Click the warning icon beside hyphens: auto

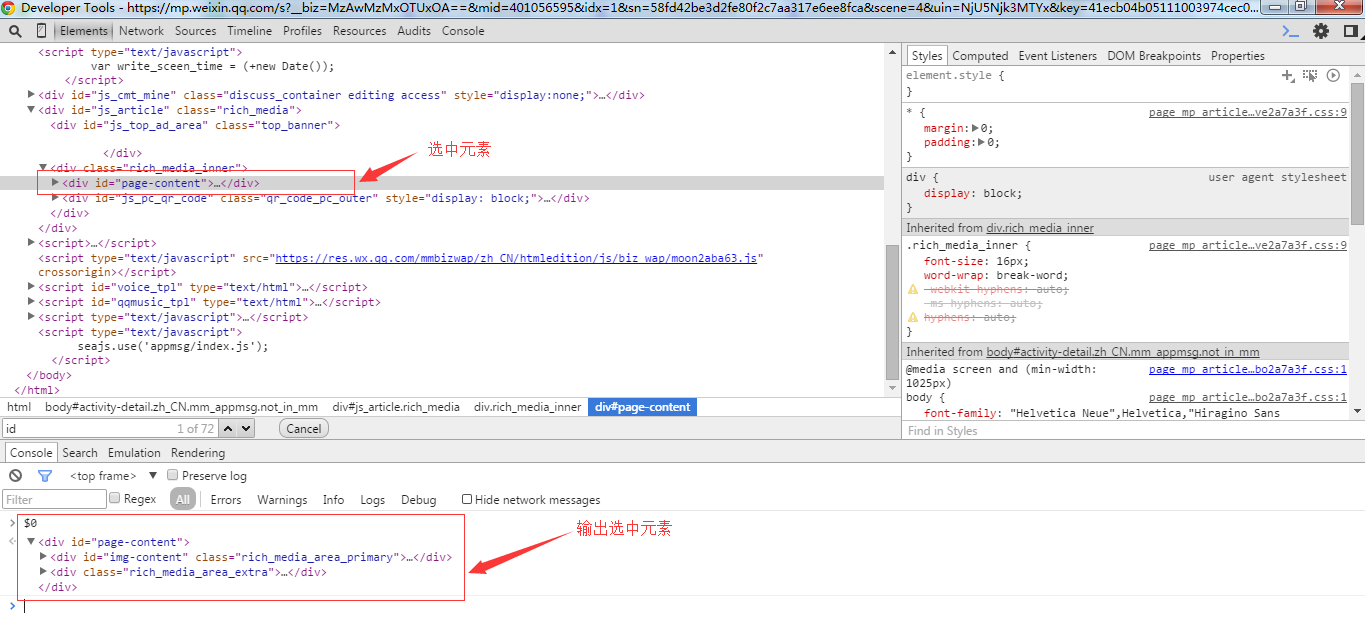pyautogui.click(x=912, y=317)
